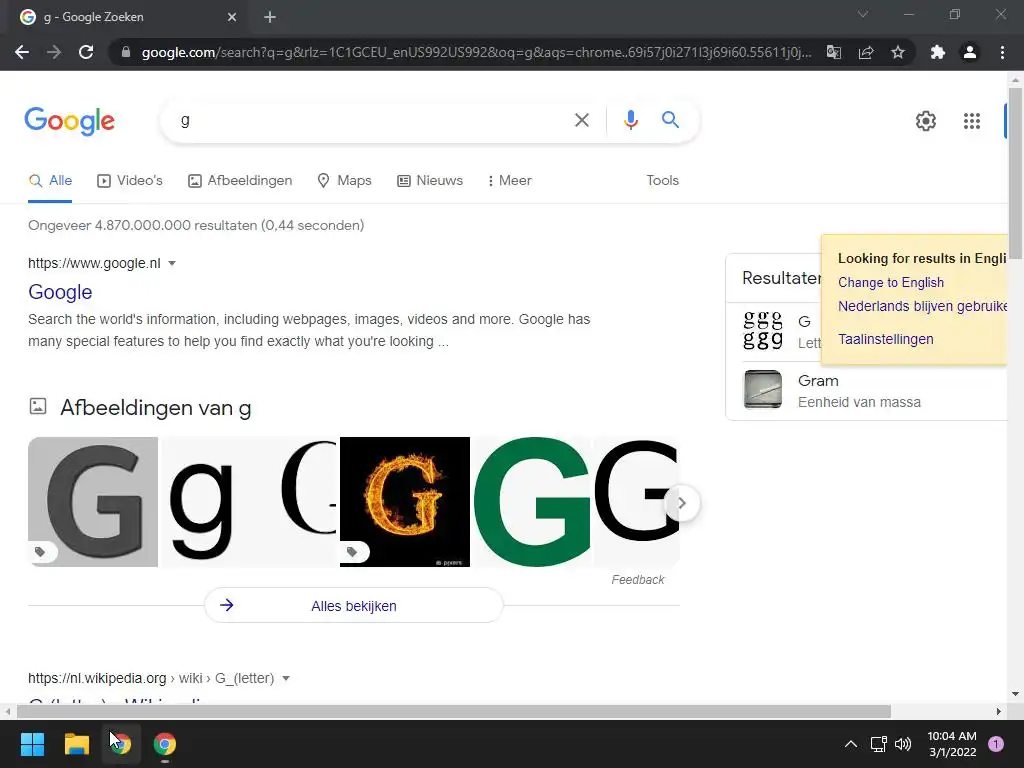Image resolution: width=1024 pixels, height=768 pixels.
Task: Open File Explorer from taskbar
Action: pos(76,744)
